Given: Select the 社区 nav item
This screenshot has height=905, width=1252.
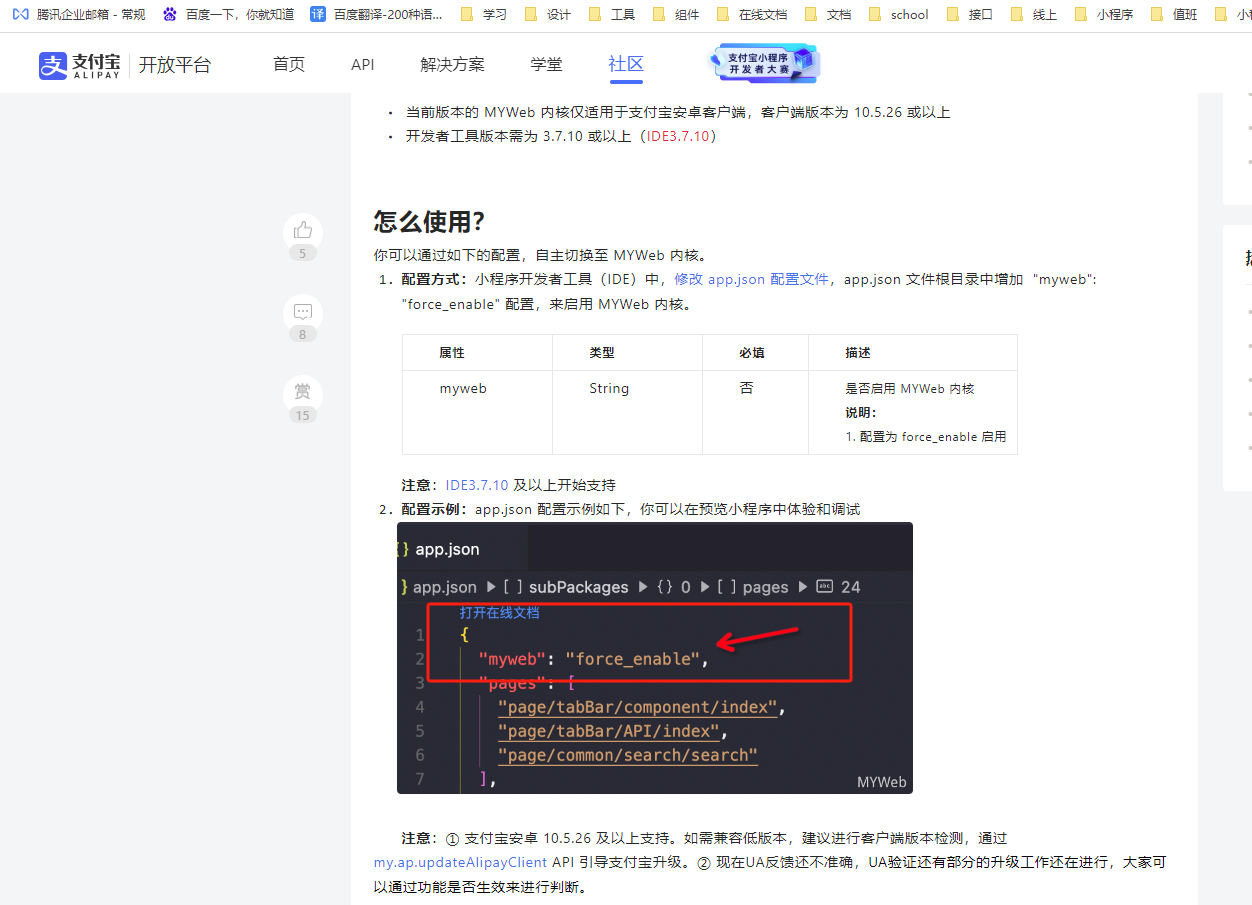Looking at the screenshot, I should (x=626, y=65).
